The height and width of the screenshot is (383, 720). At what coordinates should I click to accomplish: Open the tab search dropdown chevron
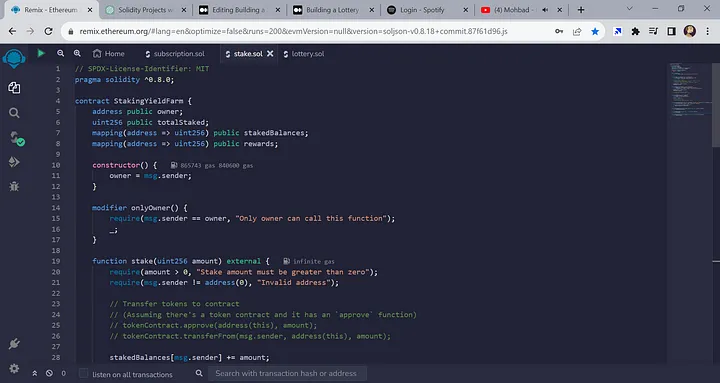click(630, 9)
